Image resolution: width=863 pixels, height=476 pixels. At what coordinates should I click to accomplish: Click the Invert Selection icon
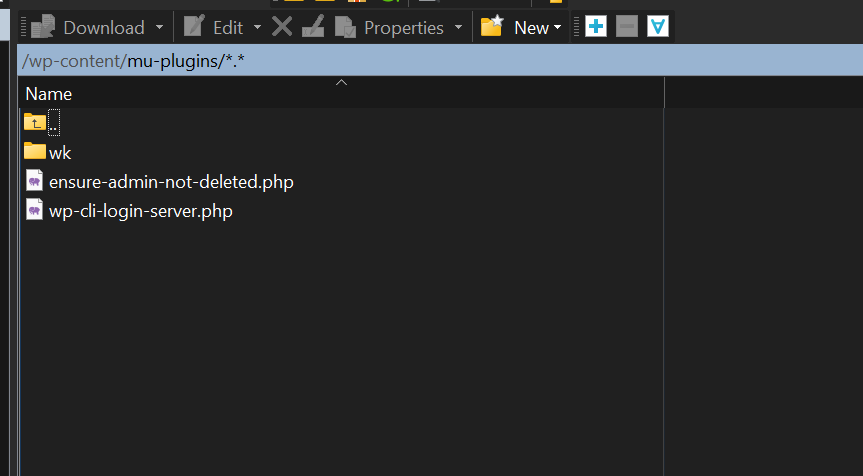click(657, 27)
